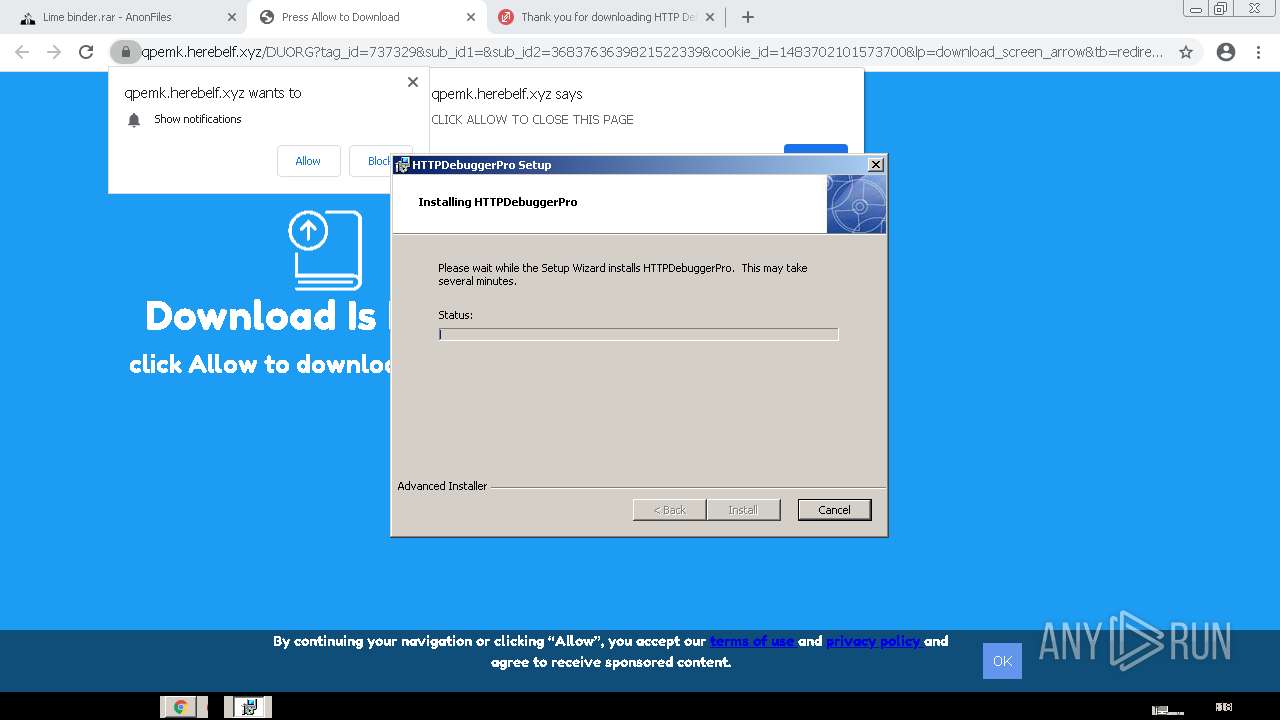Allow notifications from qpemk.herebelf.xyz
The width and height of the screenshot is (1280, 720).
(308, 161)
